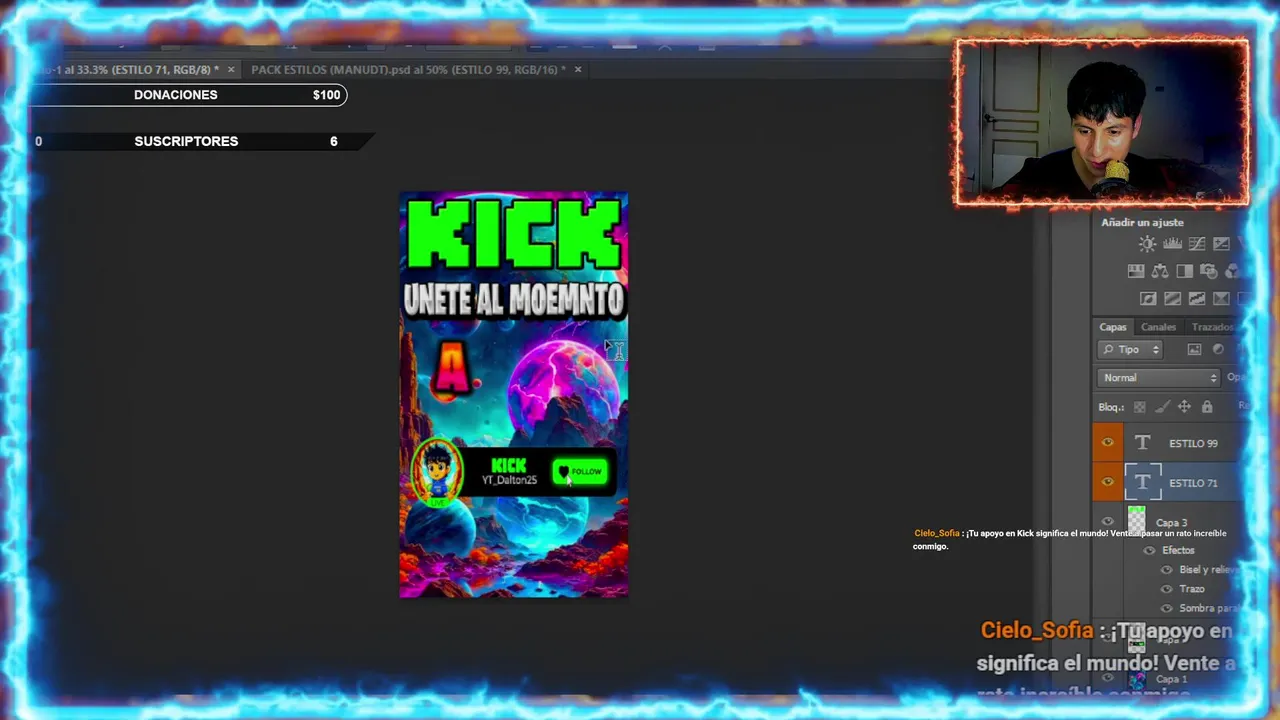Hide the ESTILO 71 layer
The width and height of the screenshot is (1280, 720).
point(1107,482)
